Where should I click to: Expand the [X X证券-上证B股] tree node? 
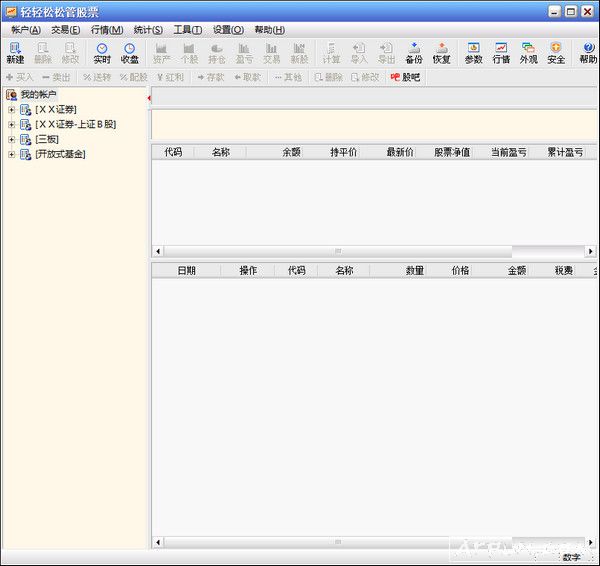pos(12,124)
